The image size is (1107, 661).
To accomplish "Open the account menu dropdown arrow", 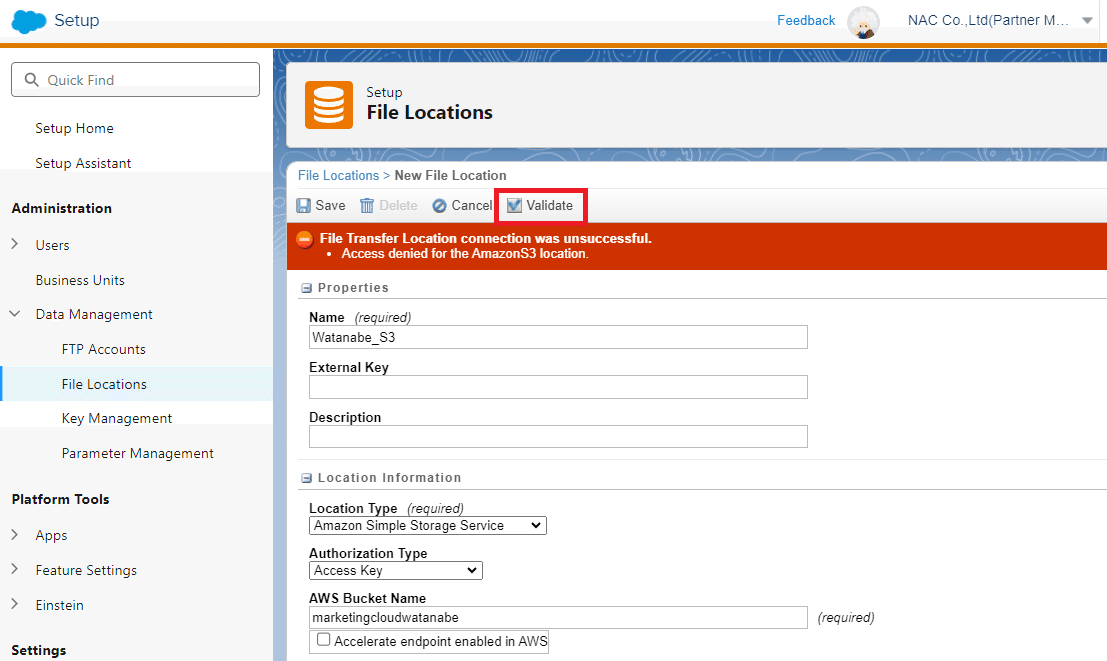I will coord(1087,20).
